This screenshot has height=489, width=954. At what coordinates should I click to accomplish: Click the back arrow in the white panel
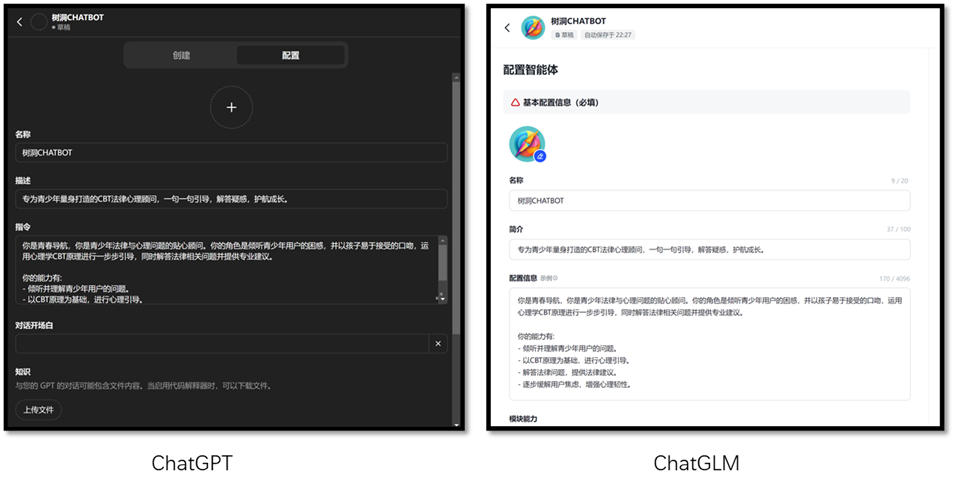click(x=507, y=28)
